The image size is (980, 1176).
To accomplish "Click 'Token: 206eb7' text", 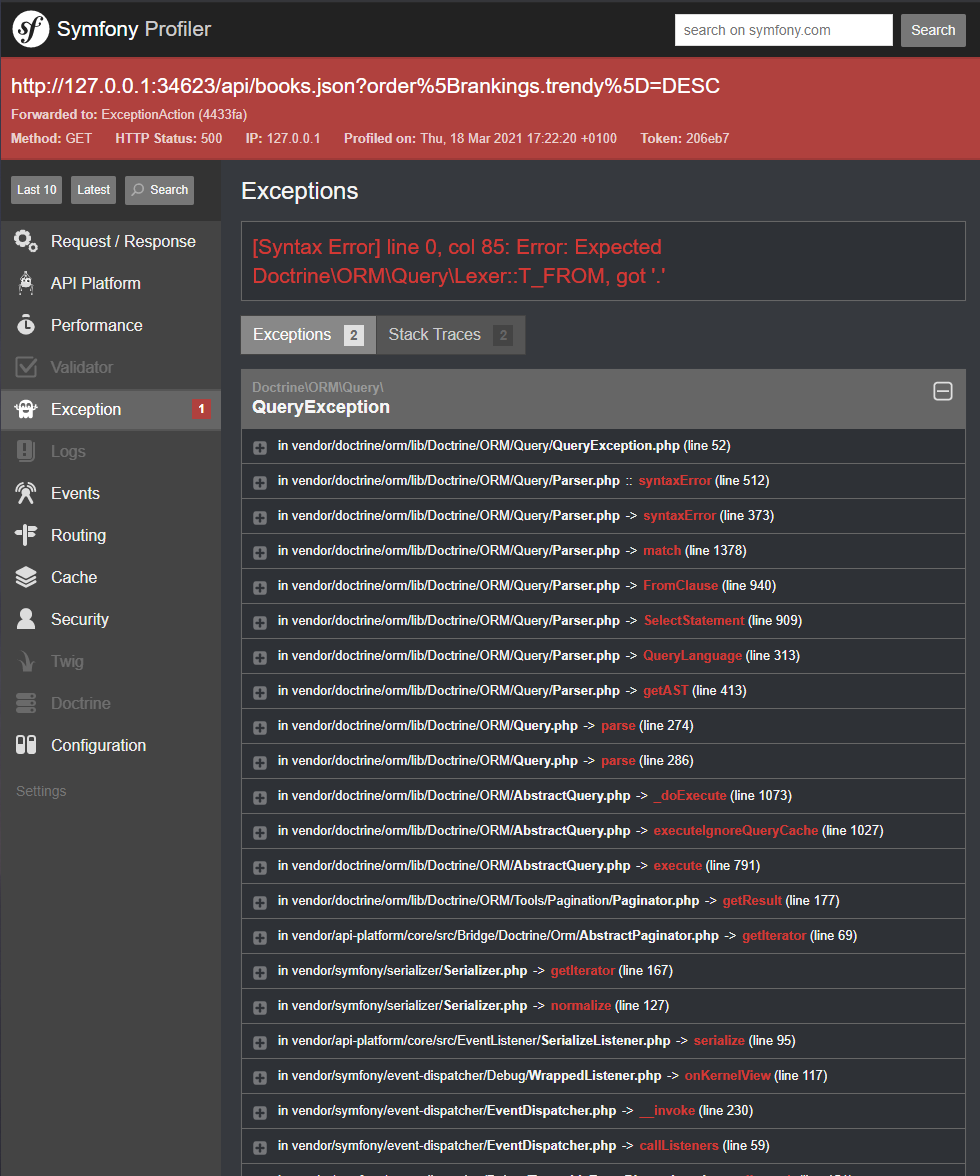I will 685,139.
